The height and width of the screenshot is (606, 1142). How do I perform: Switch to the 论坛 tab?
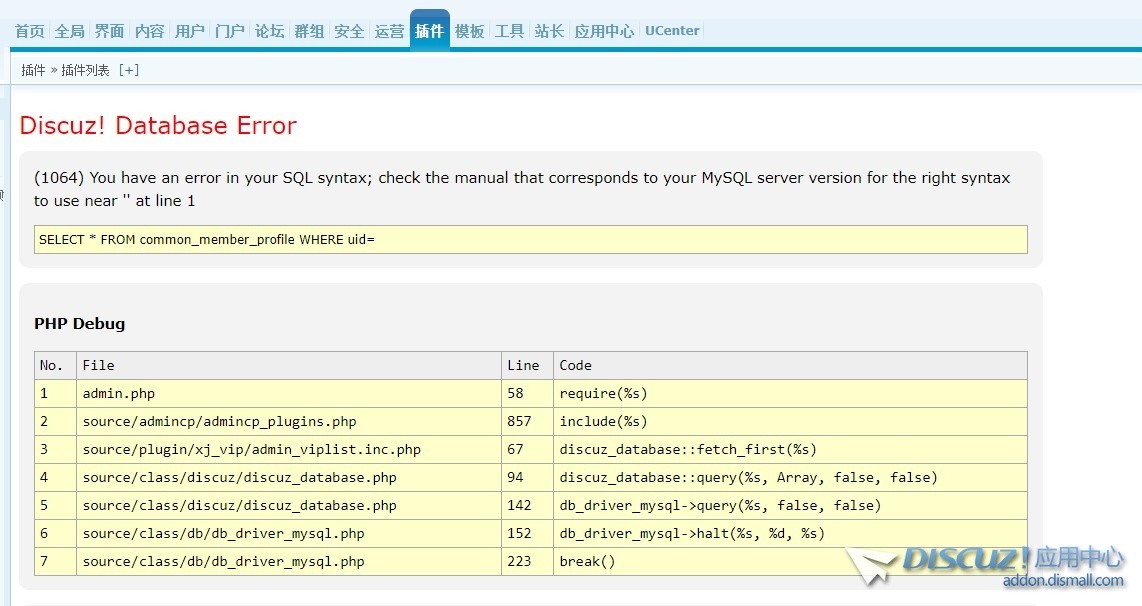point(270,31)
